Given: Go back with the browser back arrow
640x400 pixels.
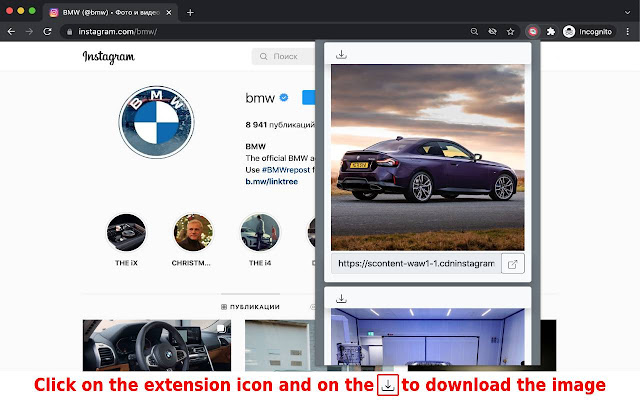Looking at the screenshot, I should coord(11,31).
